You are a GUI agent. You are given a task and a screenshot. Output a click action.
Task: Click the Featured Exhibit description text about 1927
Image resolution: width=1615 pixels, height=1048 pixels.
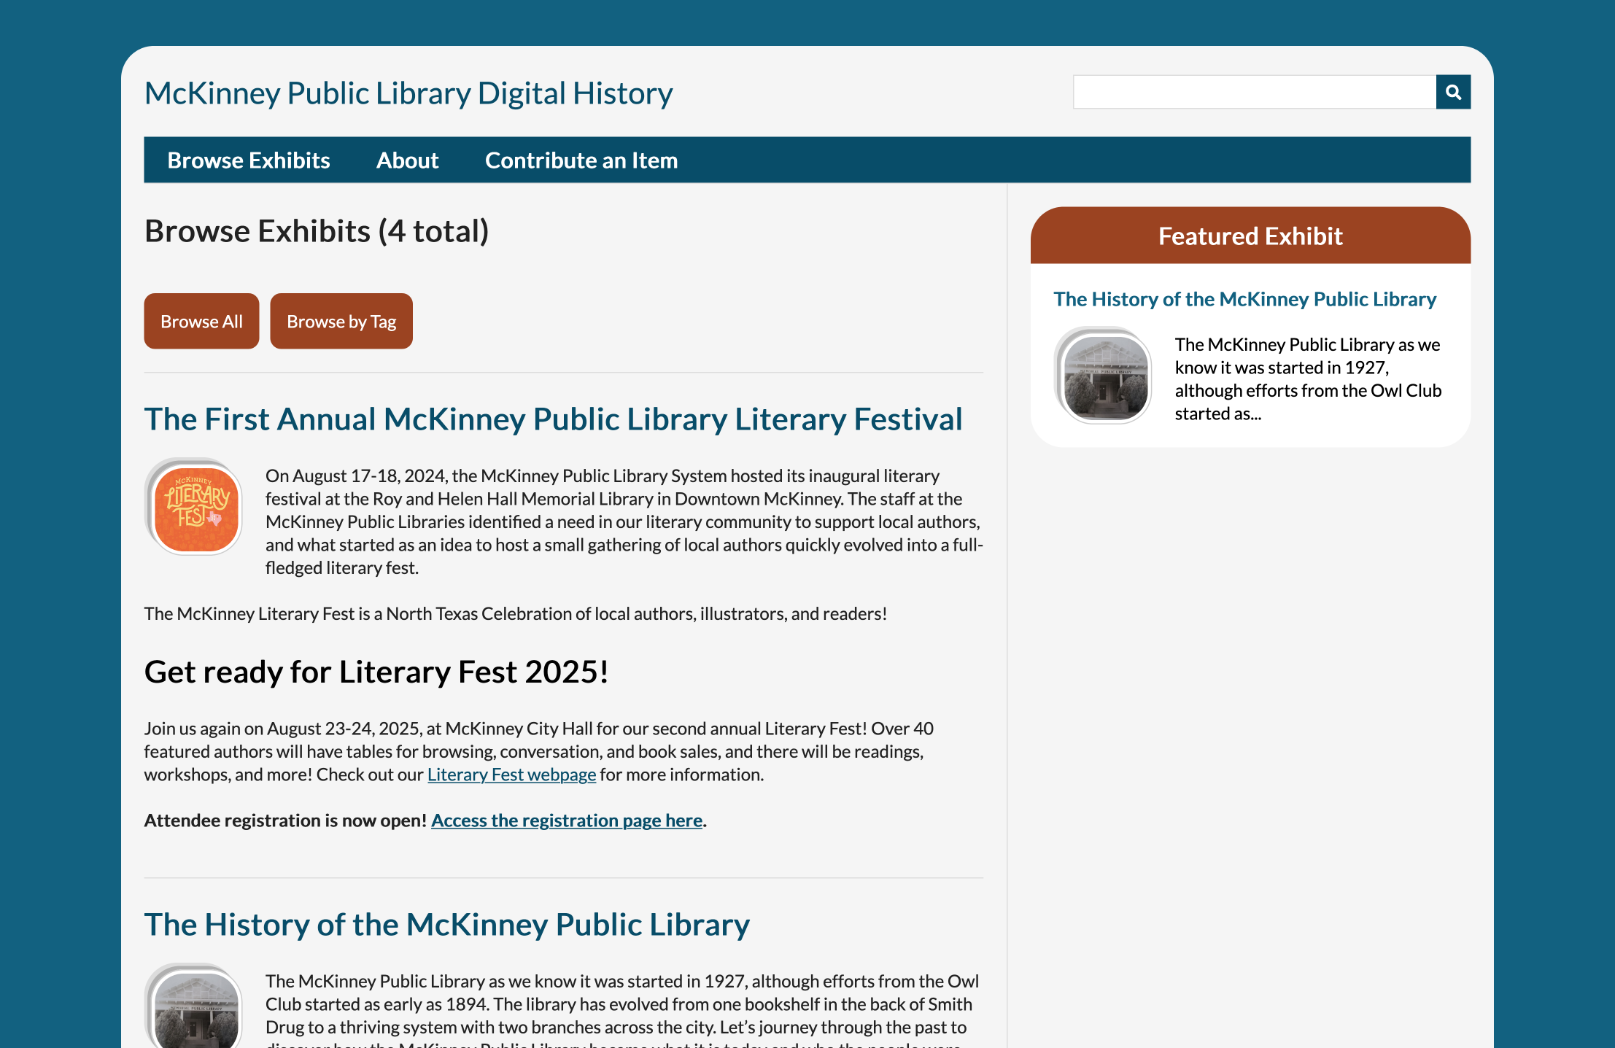(1307, 379)
